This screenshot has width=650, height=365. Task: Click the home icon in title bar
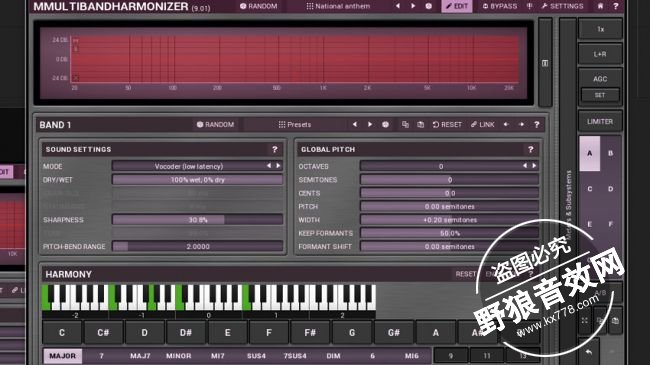pos(600,6)
